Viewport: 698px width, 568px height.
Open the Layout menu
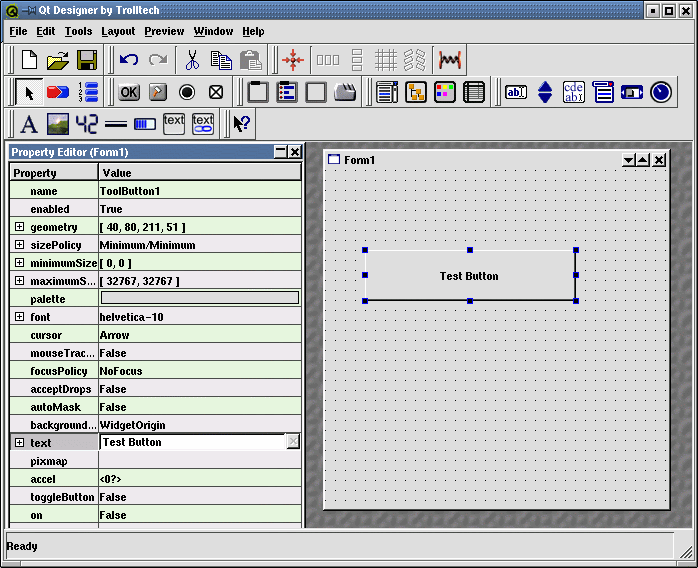[x=118, y=32]
